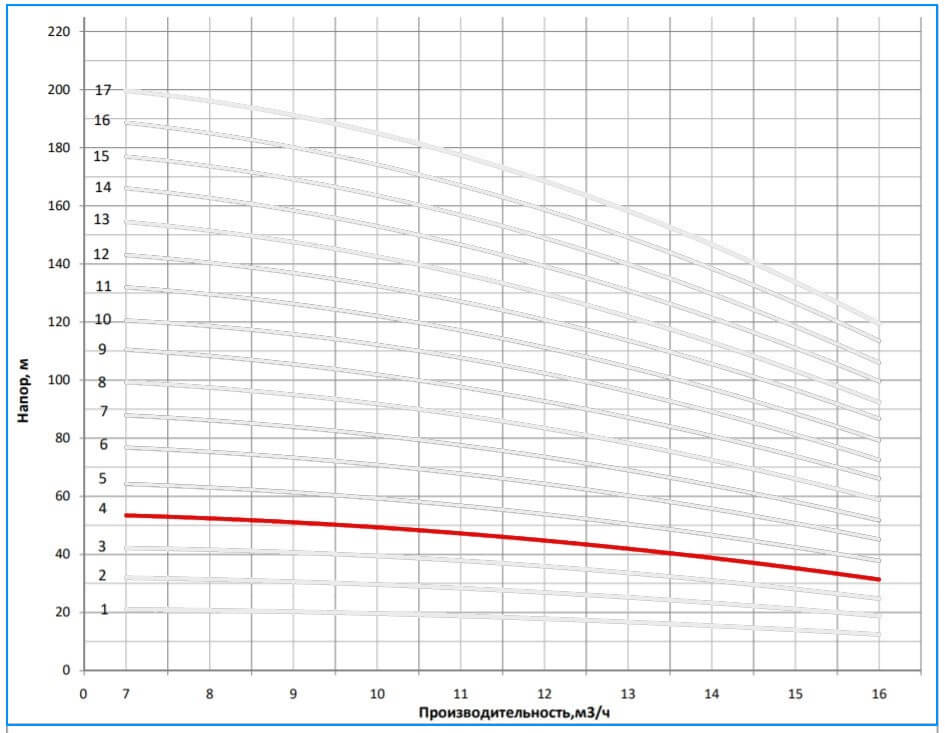Click the curve label 4 above red line

point(102,509)
